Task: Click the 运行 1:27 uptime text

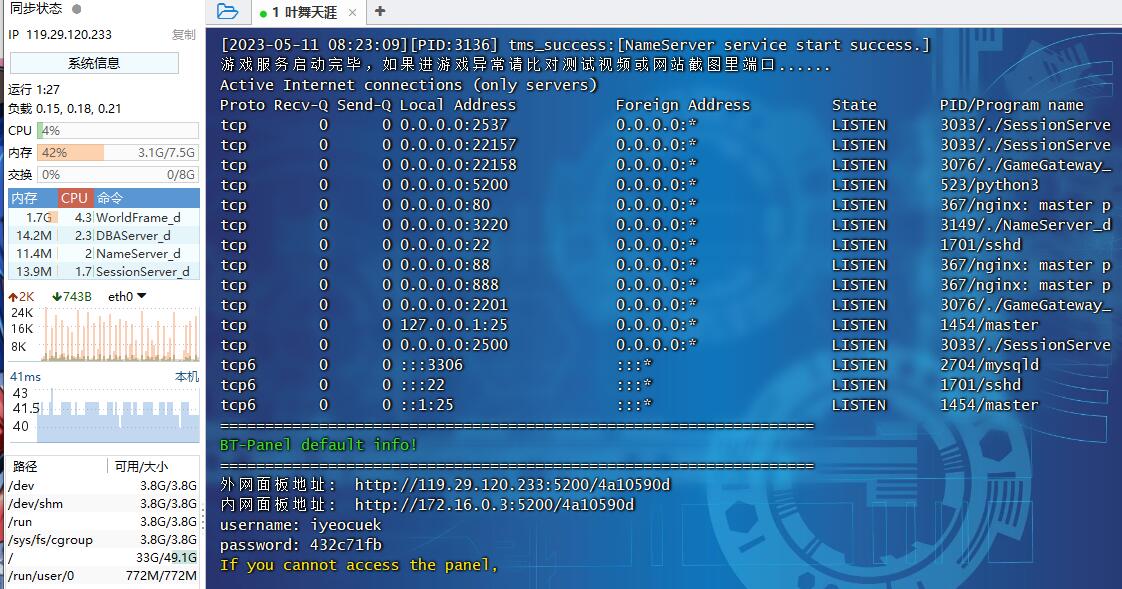Action: [x=34, y=89]
